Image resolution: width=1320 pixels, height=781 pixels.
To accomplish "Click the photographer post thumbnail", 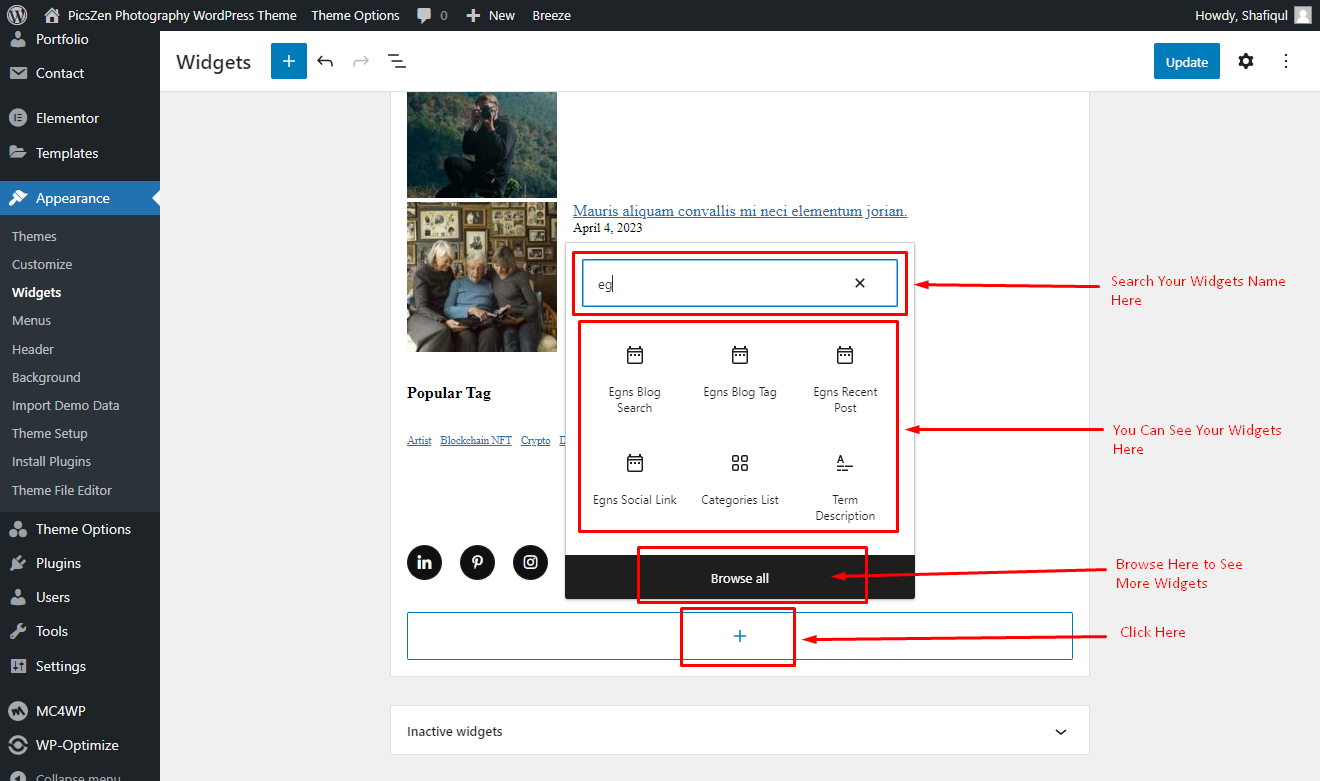I will pyautogui.click(x=482, y=144).
